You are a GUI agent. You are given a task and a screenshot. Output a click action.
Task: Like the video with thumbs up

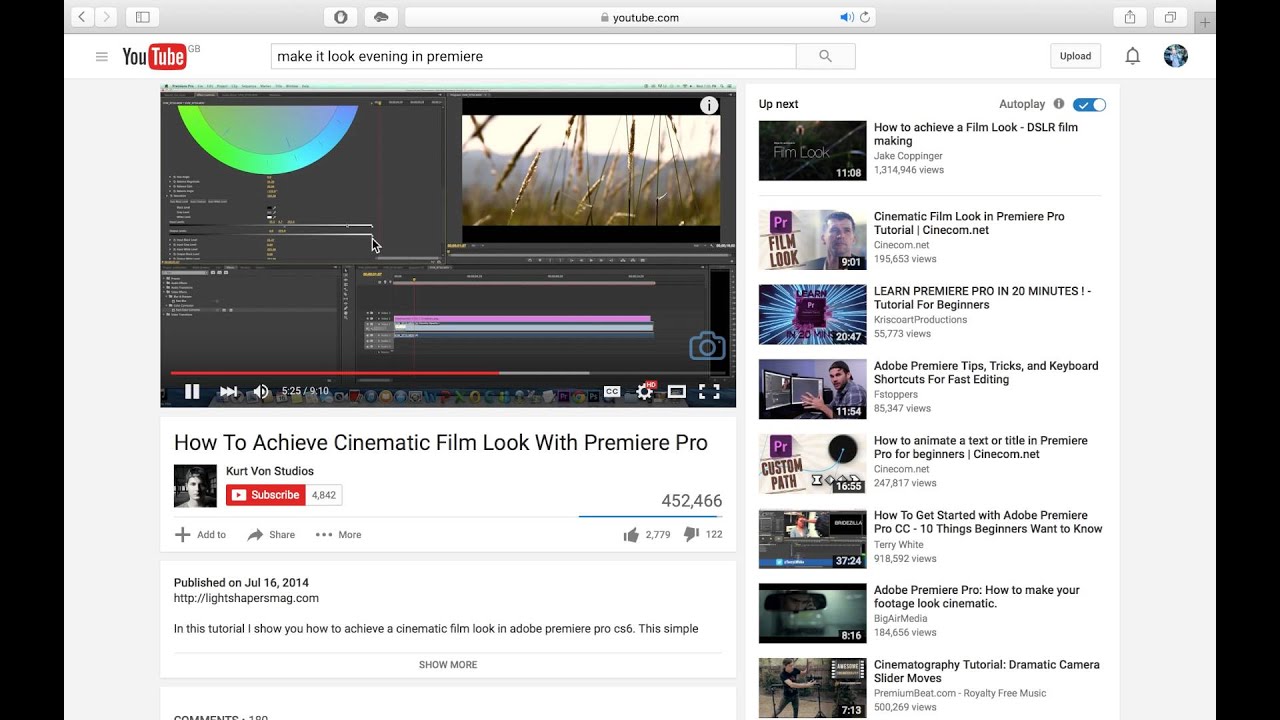pyautogui.click(x=631, y=535)
